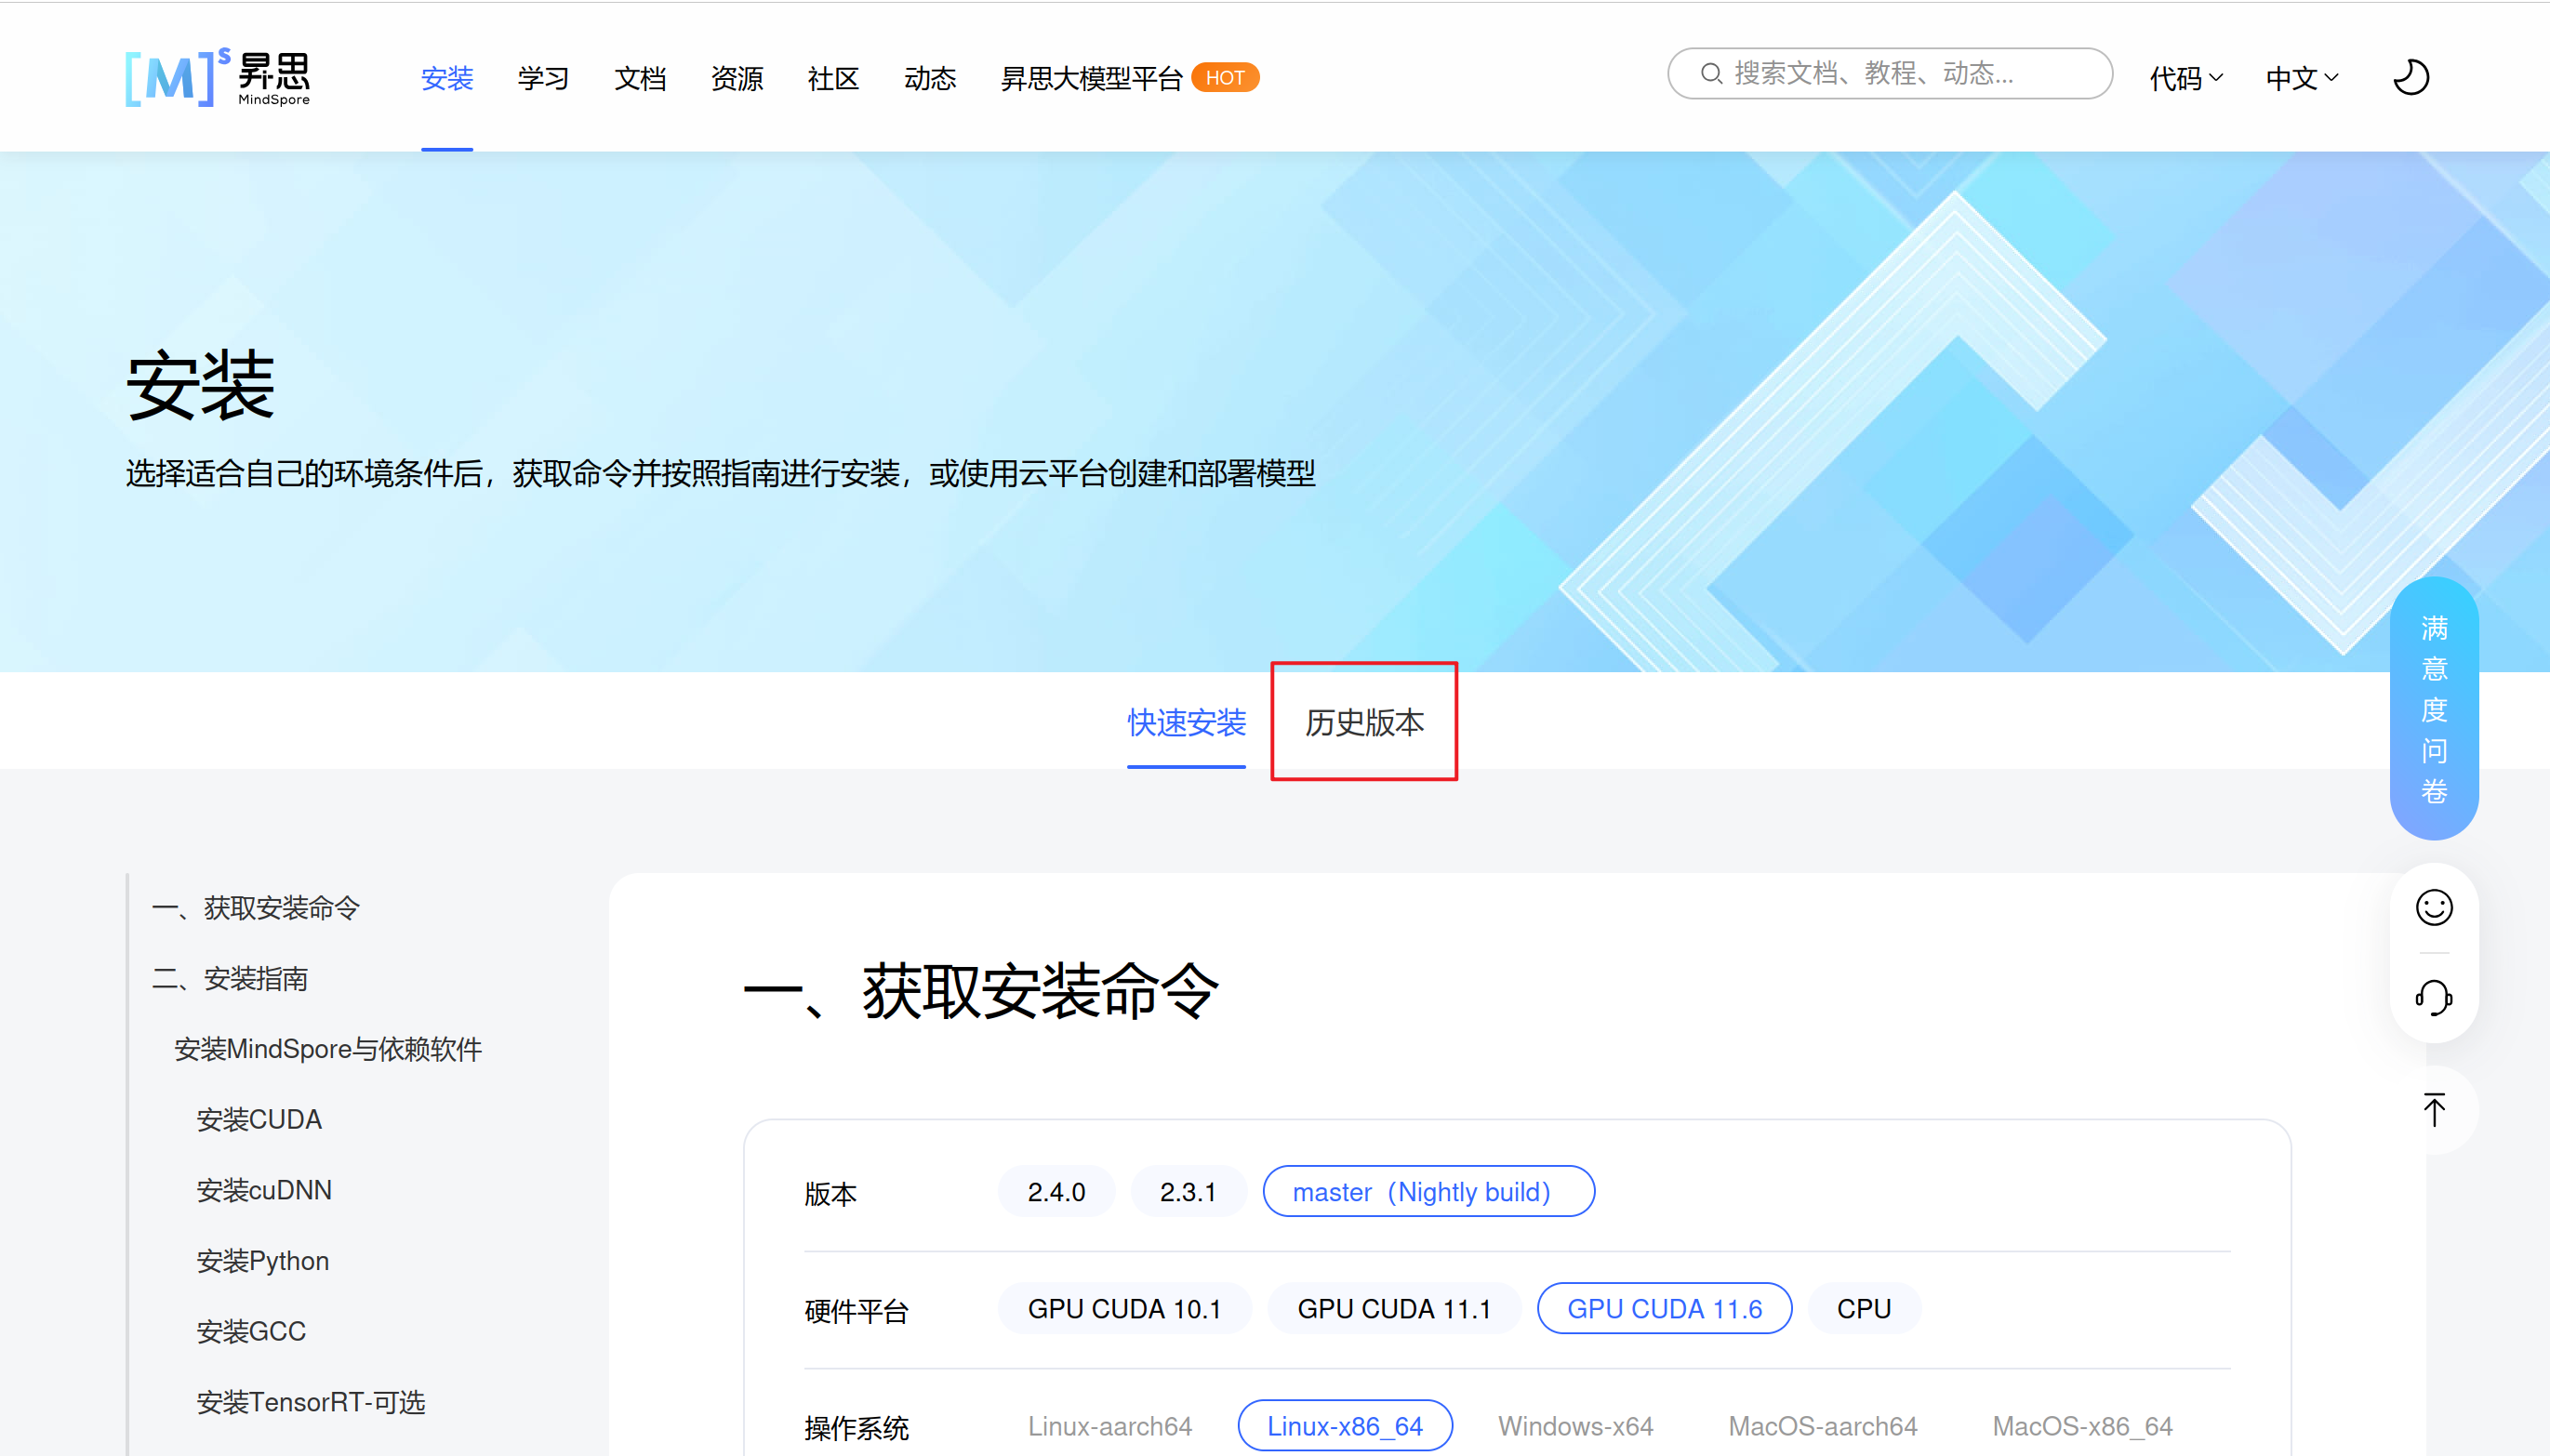This screenshot has width=2550, height=1456.
Task: Open the 代码 dropdown
Action: [2186, 77]
